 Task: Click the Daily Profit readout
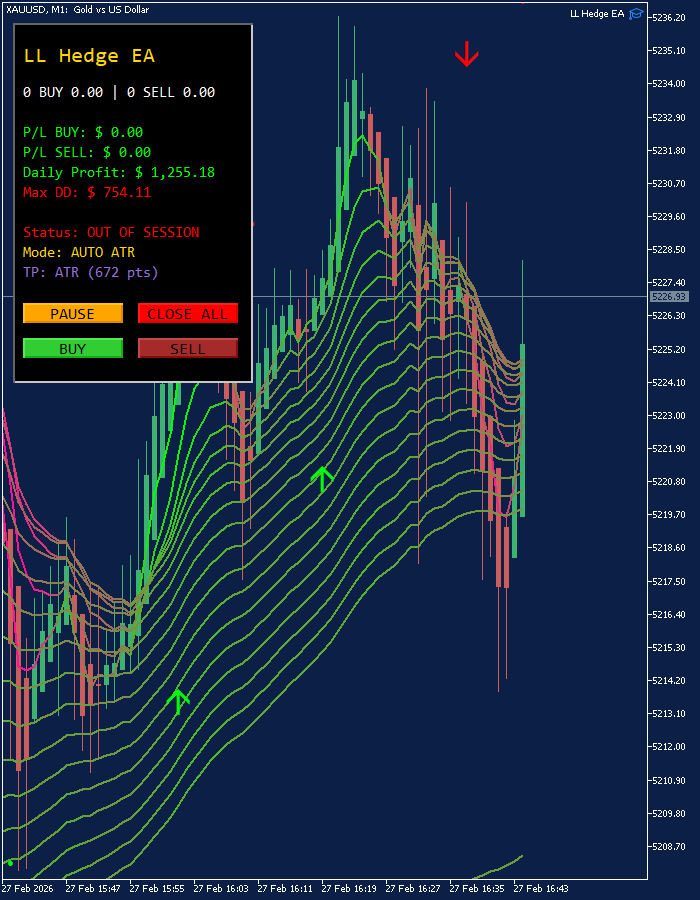pos(119,172)
